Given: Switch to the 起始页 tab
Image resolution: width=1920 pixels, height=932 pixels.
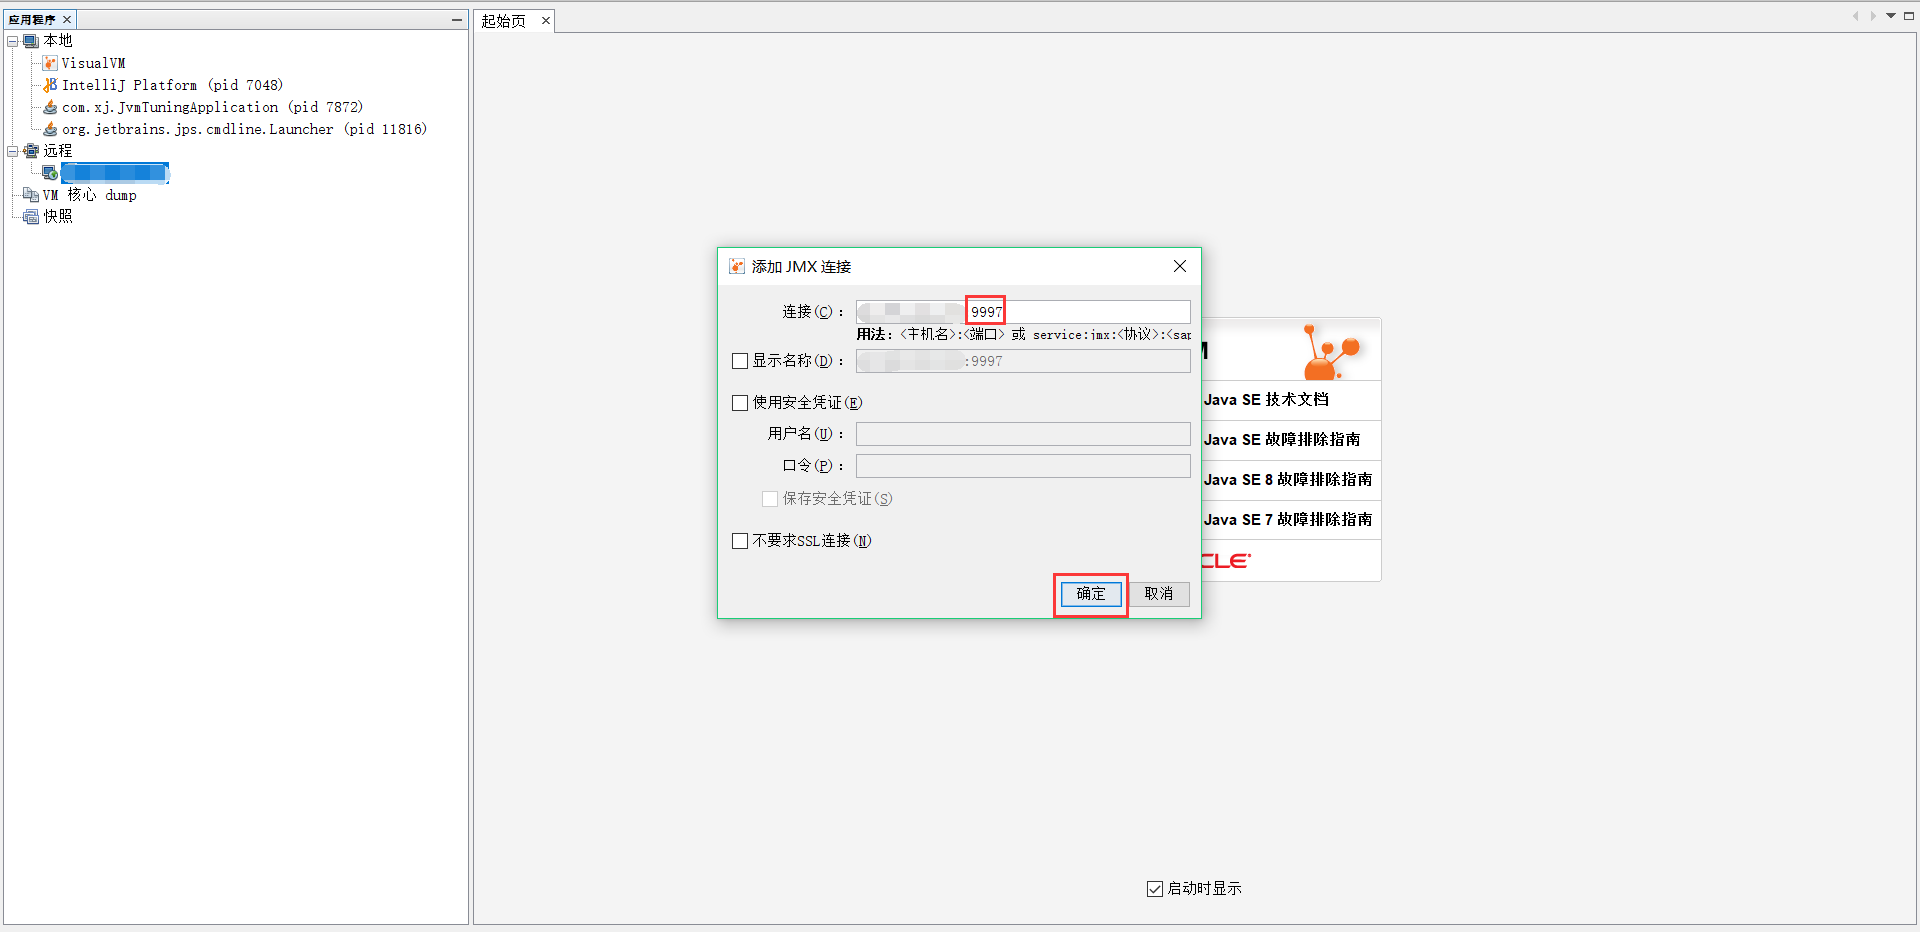Looking at the screenshot, I should pyautogui.click(x=505, y=20).
